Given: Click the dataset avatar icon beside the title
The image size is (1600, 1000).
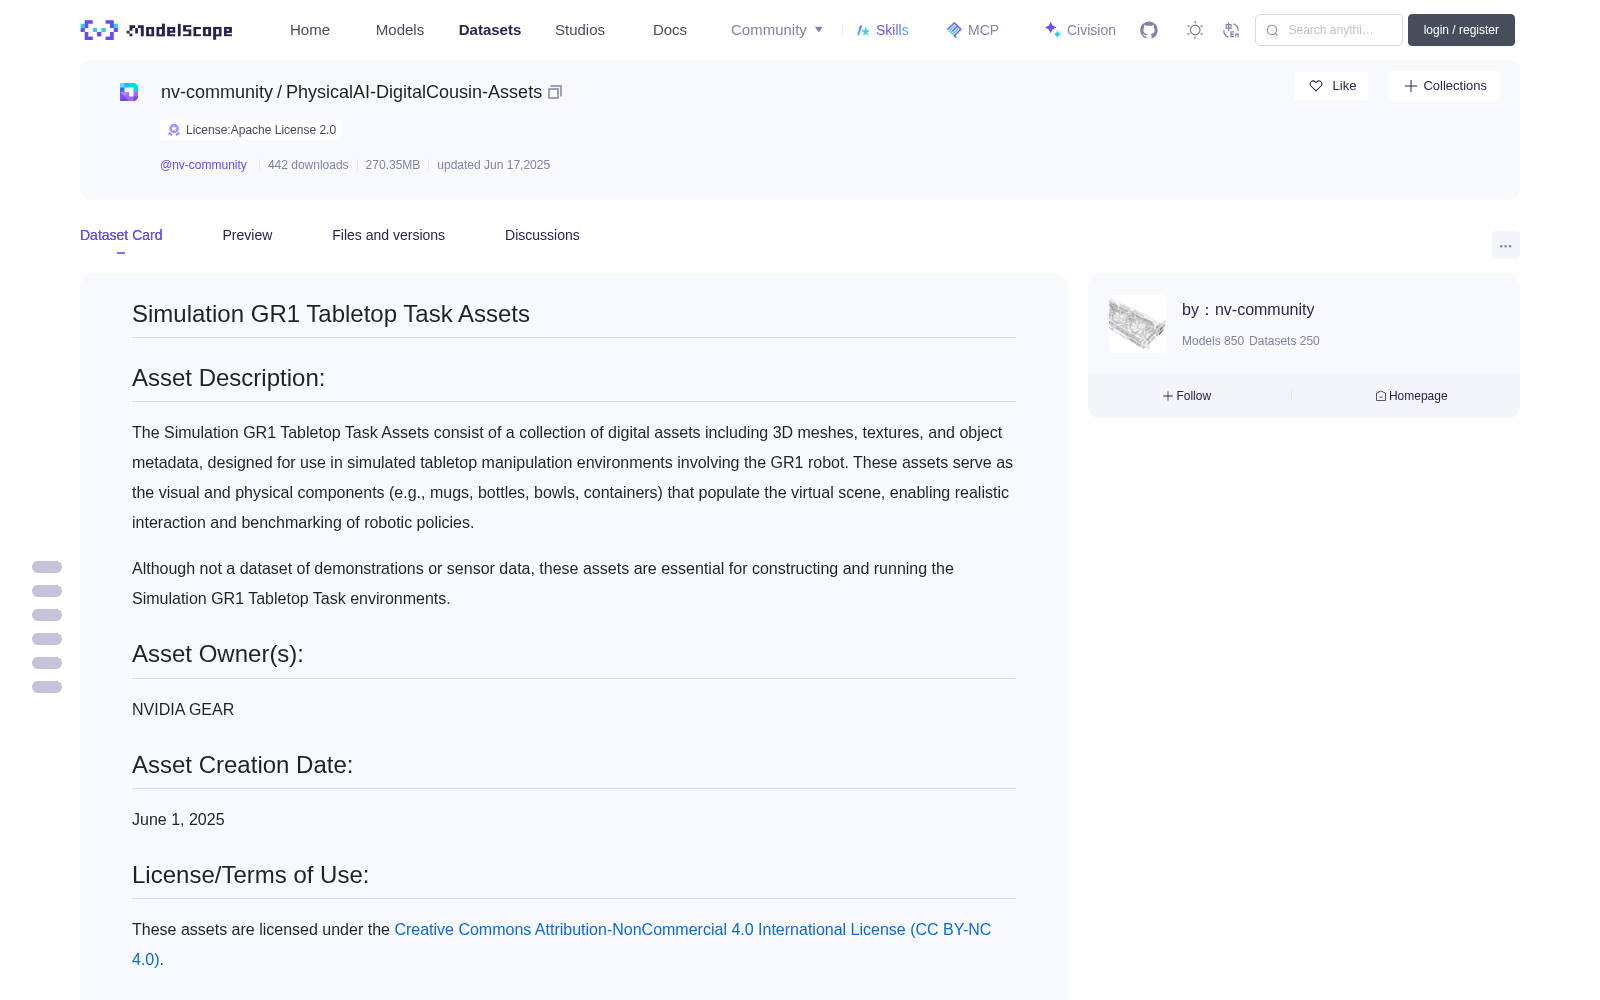Looking at the screenshot, I should pyautogui.click(x=129, y=92).
